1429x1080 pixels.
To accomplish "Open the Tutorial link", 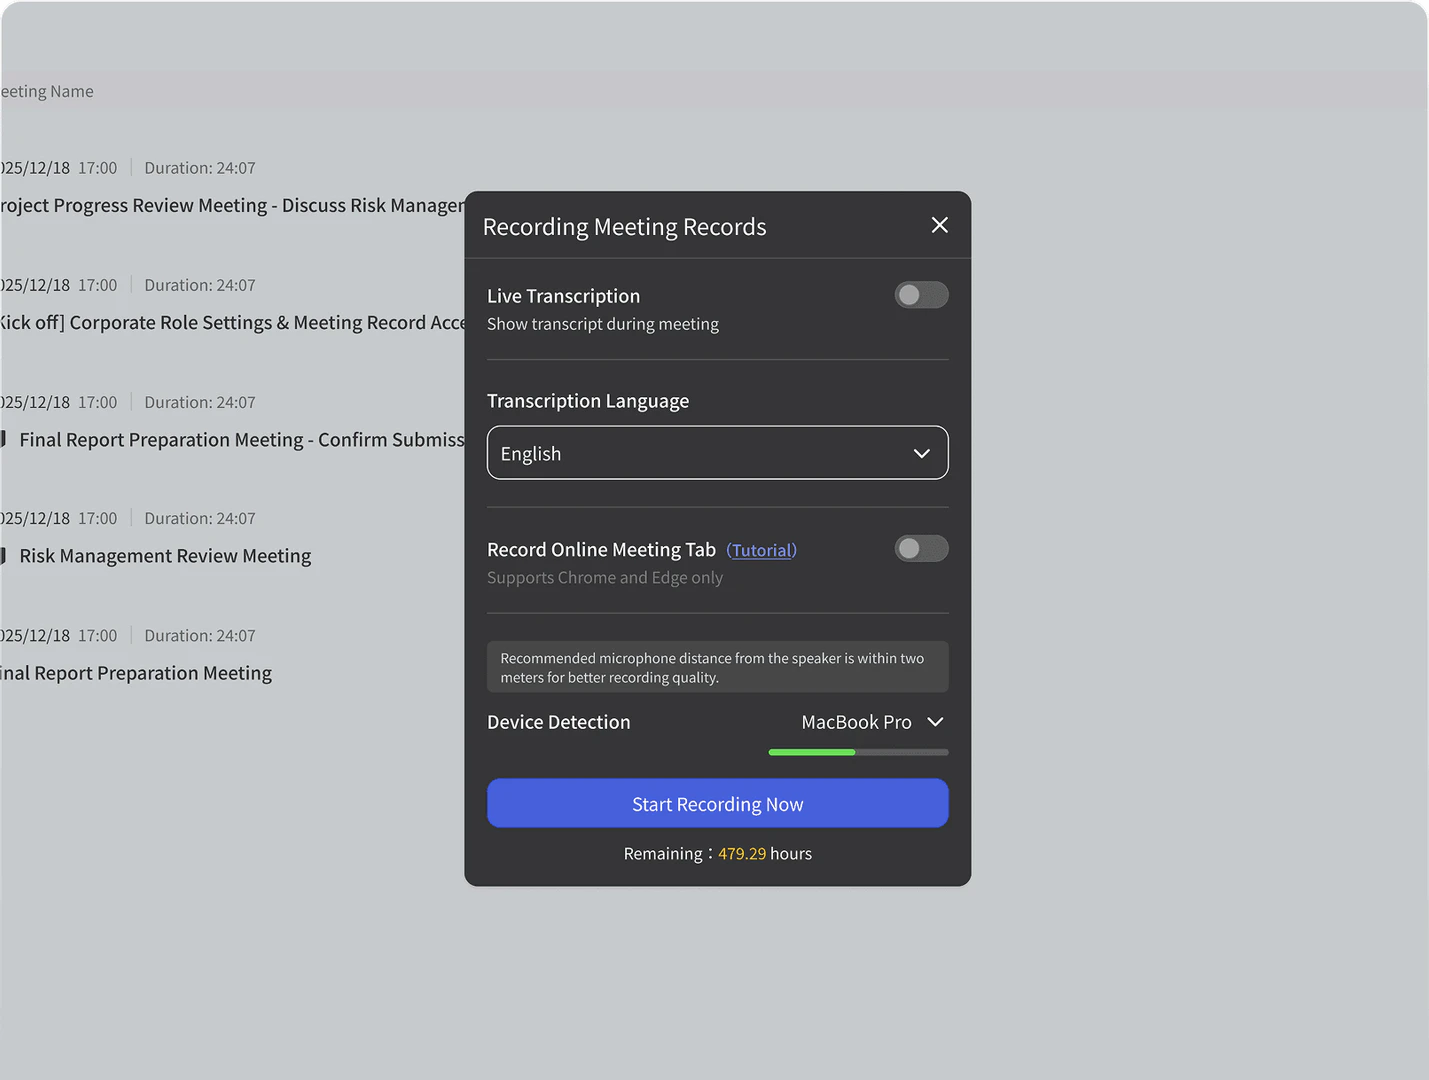I will pos(762,550).
